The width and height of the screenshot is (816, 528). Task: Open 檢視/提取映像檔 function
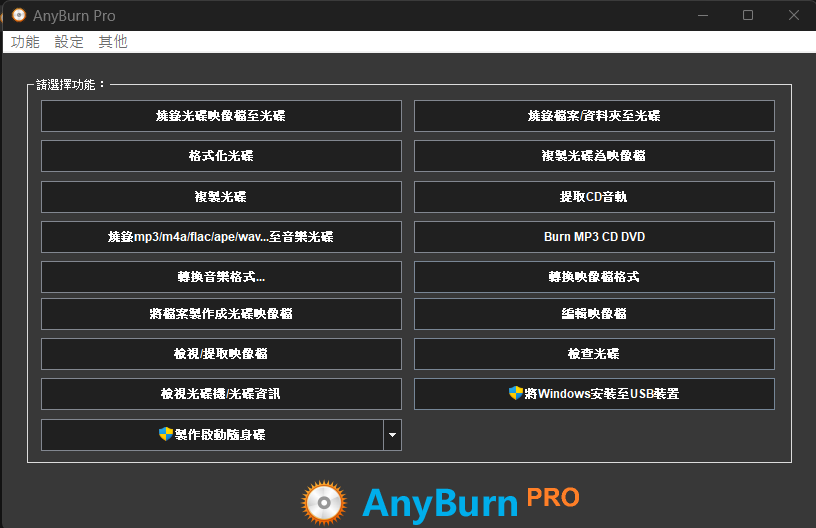coord(221,354)
